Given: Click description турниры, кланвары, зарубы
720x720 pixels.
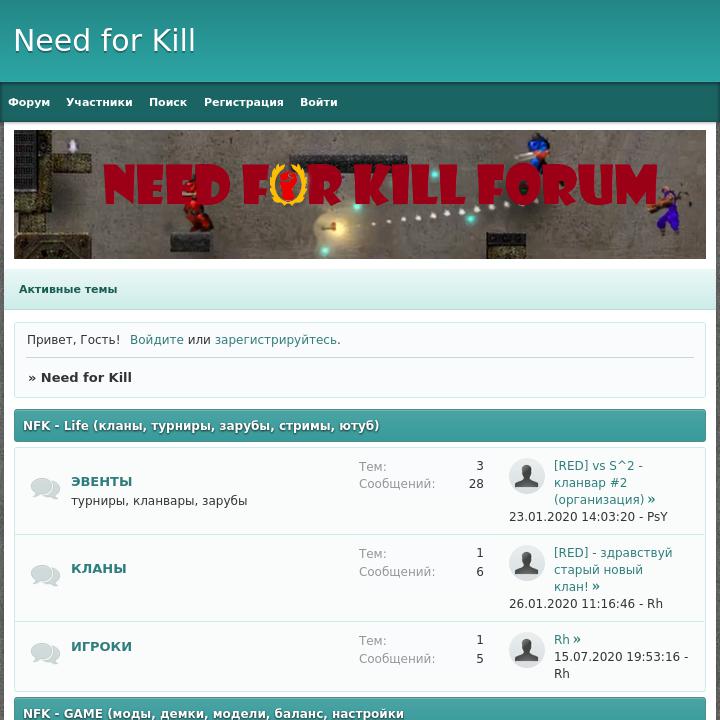Looking at the screenshot, I should coord(159,501).
